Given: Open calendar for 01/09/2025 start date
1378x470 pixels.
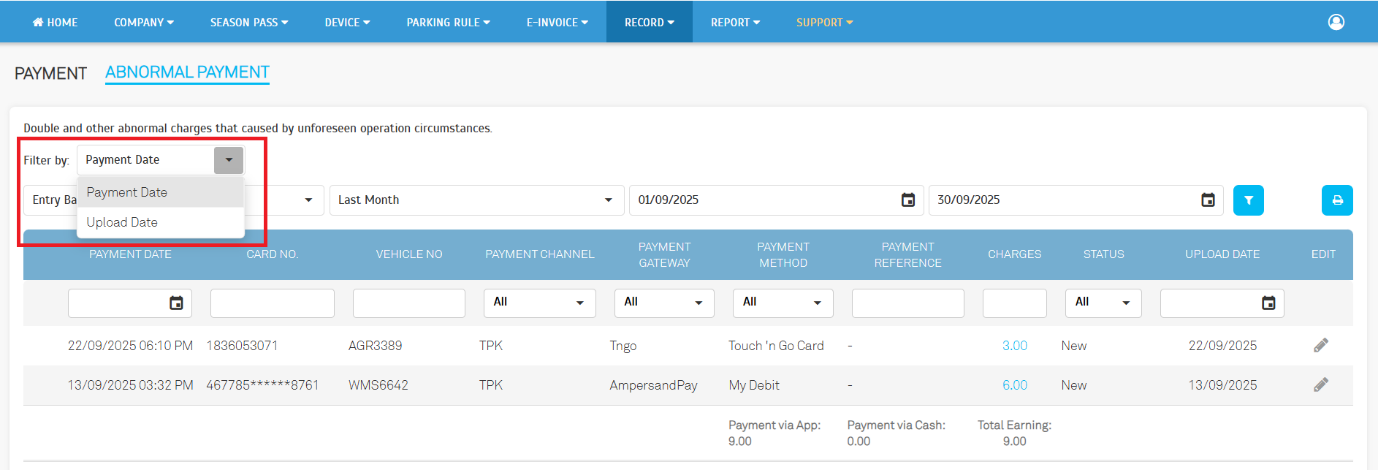Looking at the screenshot, I should (x=908, y=200).
